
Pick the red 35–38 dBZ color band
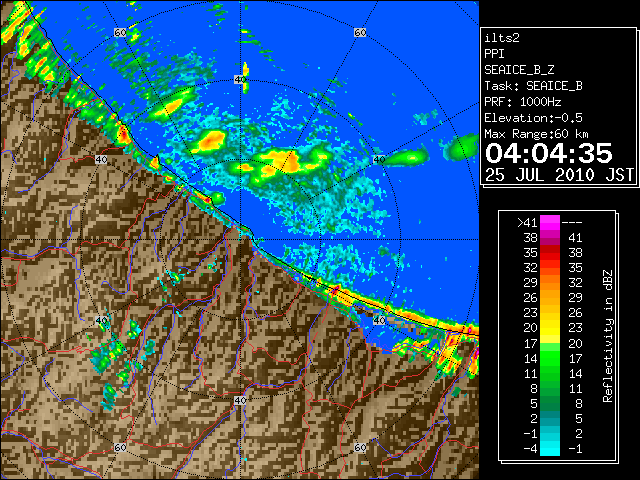pos(550,253)
